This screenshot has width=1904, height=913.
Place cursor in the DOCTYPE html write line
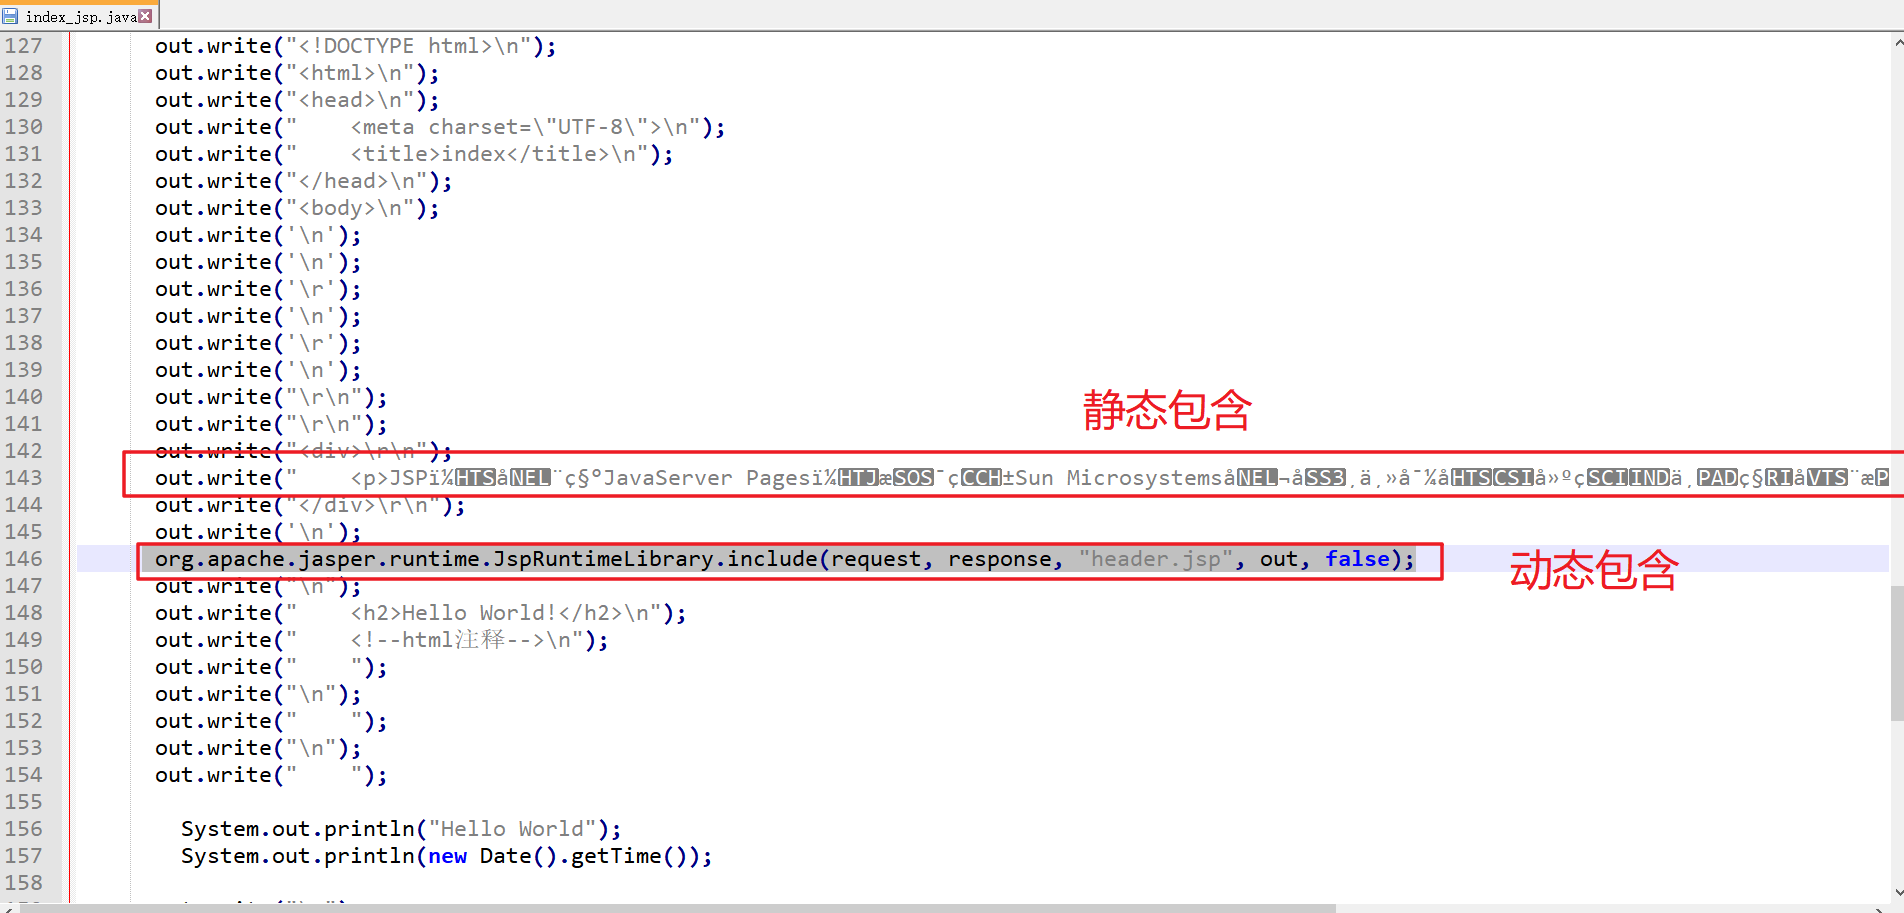pyautogui.click(x=355, y=46)
